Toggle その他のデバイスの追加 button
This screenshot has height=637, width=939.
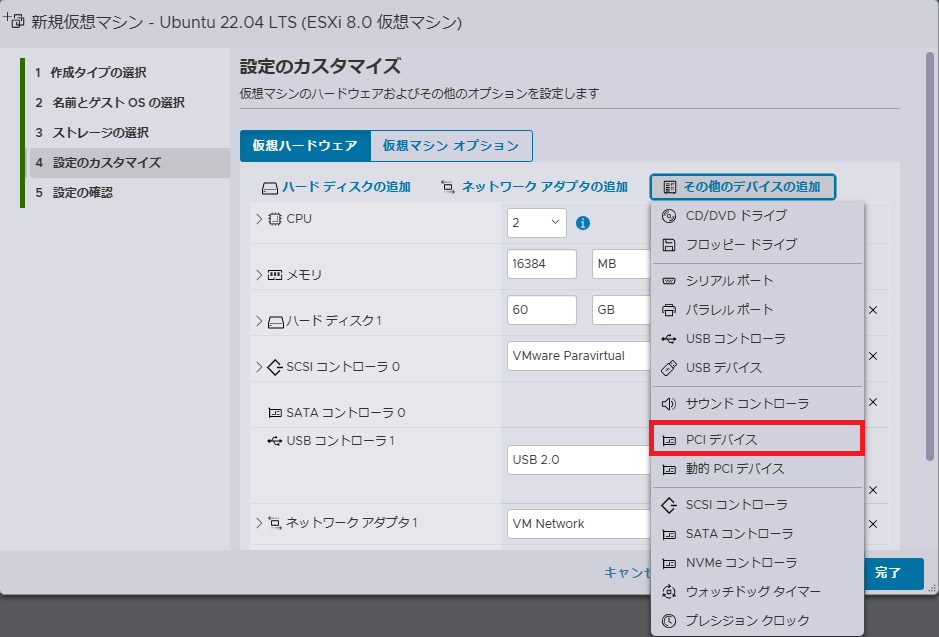[743, 187]
